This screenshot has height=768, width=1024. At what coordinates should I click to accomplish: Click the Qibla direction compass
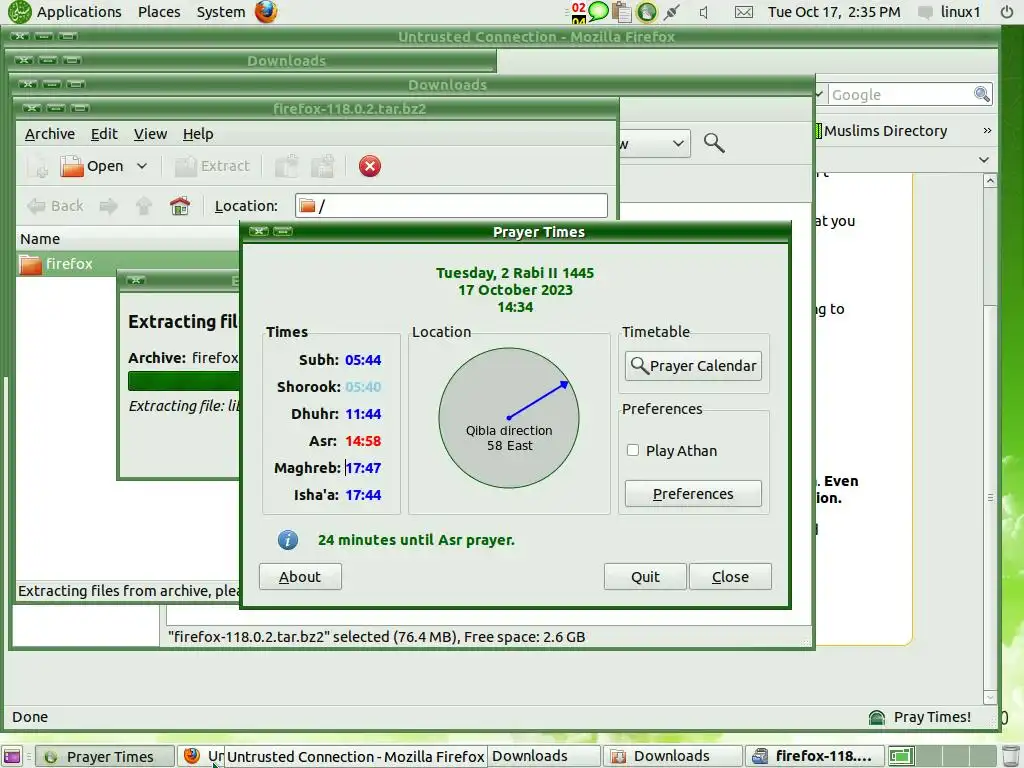pyautogui.click(x=509, y=418)
